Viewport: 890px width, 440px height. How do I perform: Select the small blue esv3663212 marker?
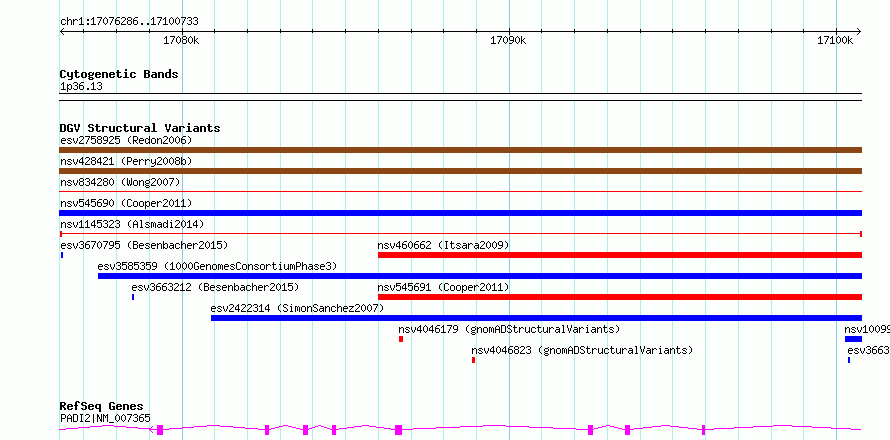tap(133, 297)
